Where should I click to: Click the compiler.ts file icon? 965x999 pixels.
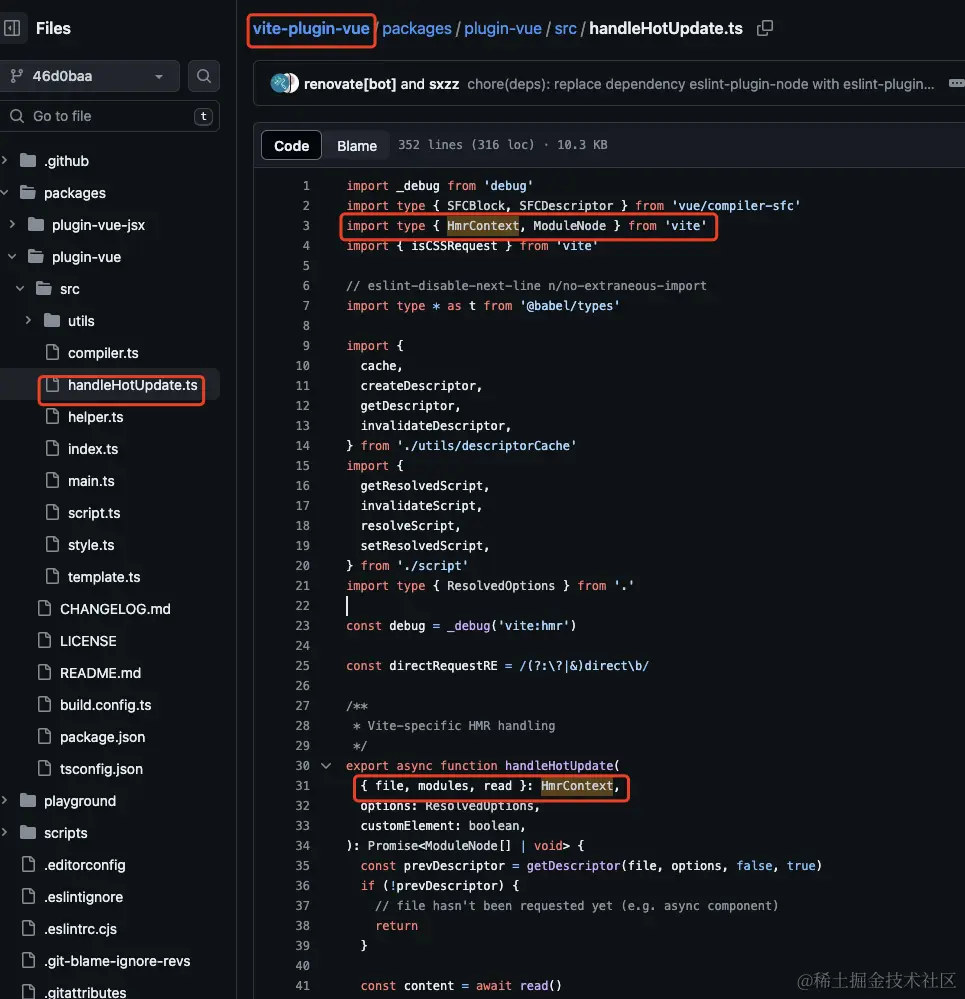coord(52,352)
